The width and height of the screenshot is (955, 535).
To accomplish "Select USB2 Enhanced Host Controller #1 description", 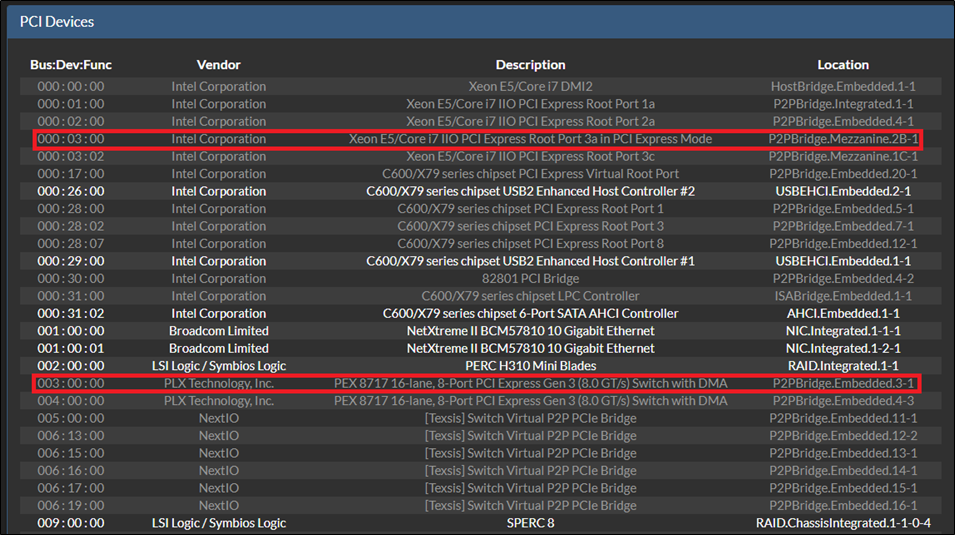I will tap(530, 261).
